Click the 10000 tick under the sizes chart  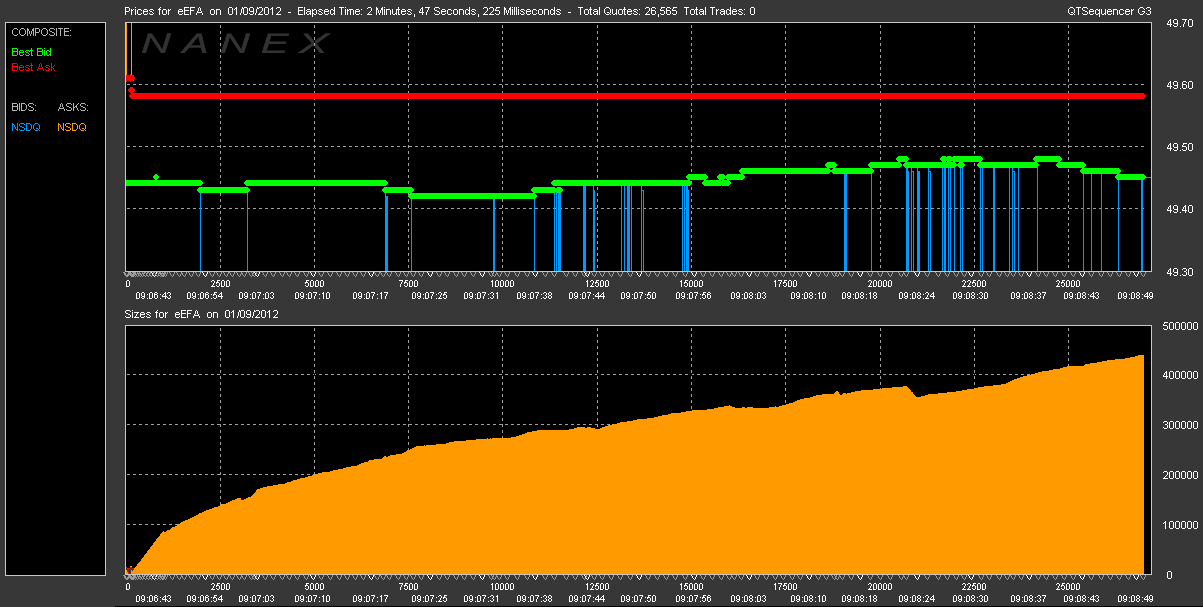(x=502, y=587)
